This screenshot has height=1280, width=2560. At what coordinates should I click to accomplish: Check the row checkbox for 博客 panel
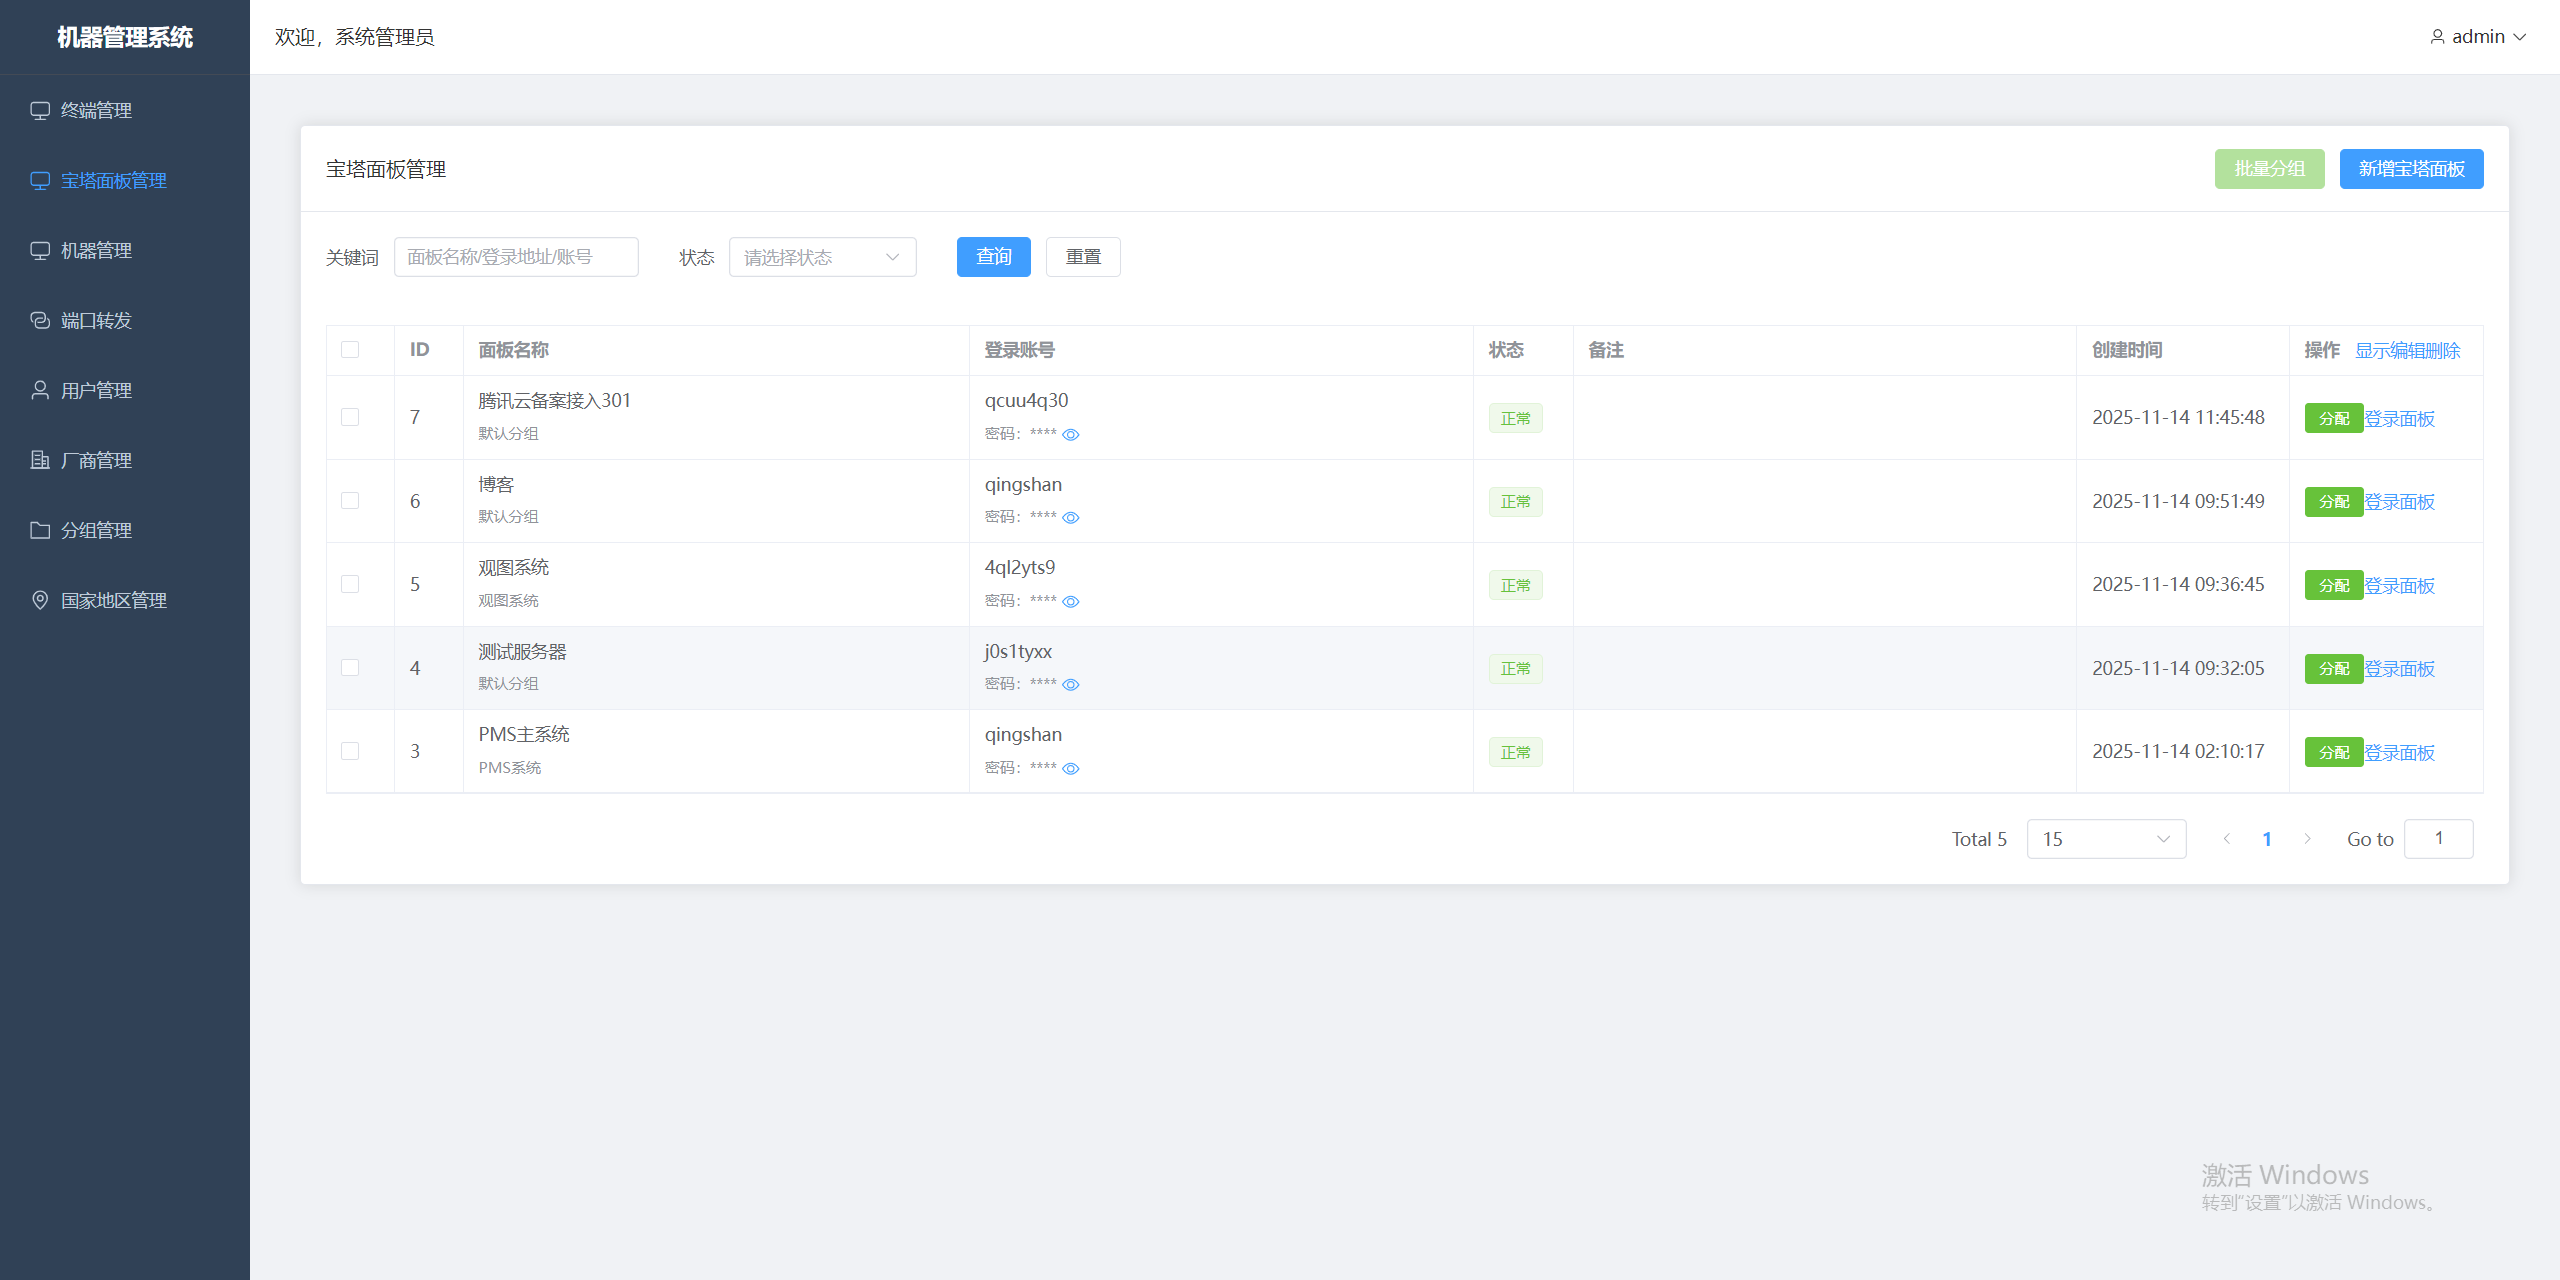[x=350, y=501]
